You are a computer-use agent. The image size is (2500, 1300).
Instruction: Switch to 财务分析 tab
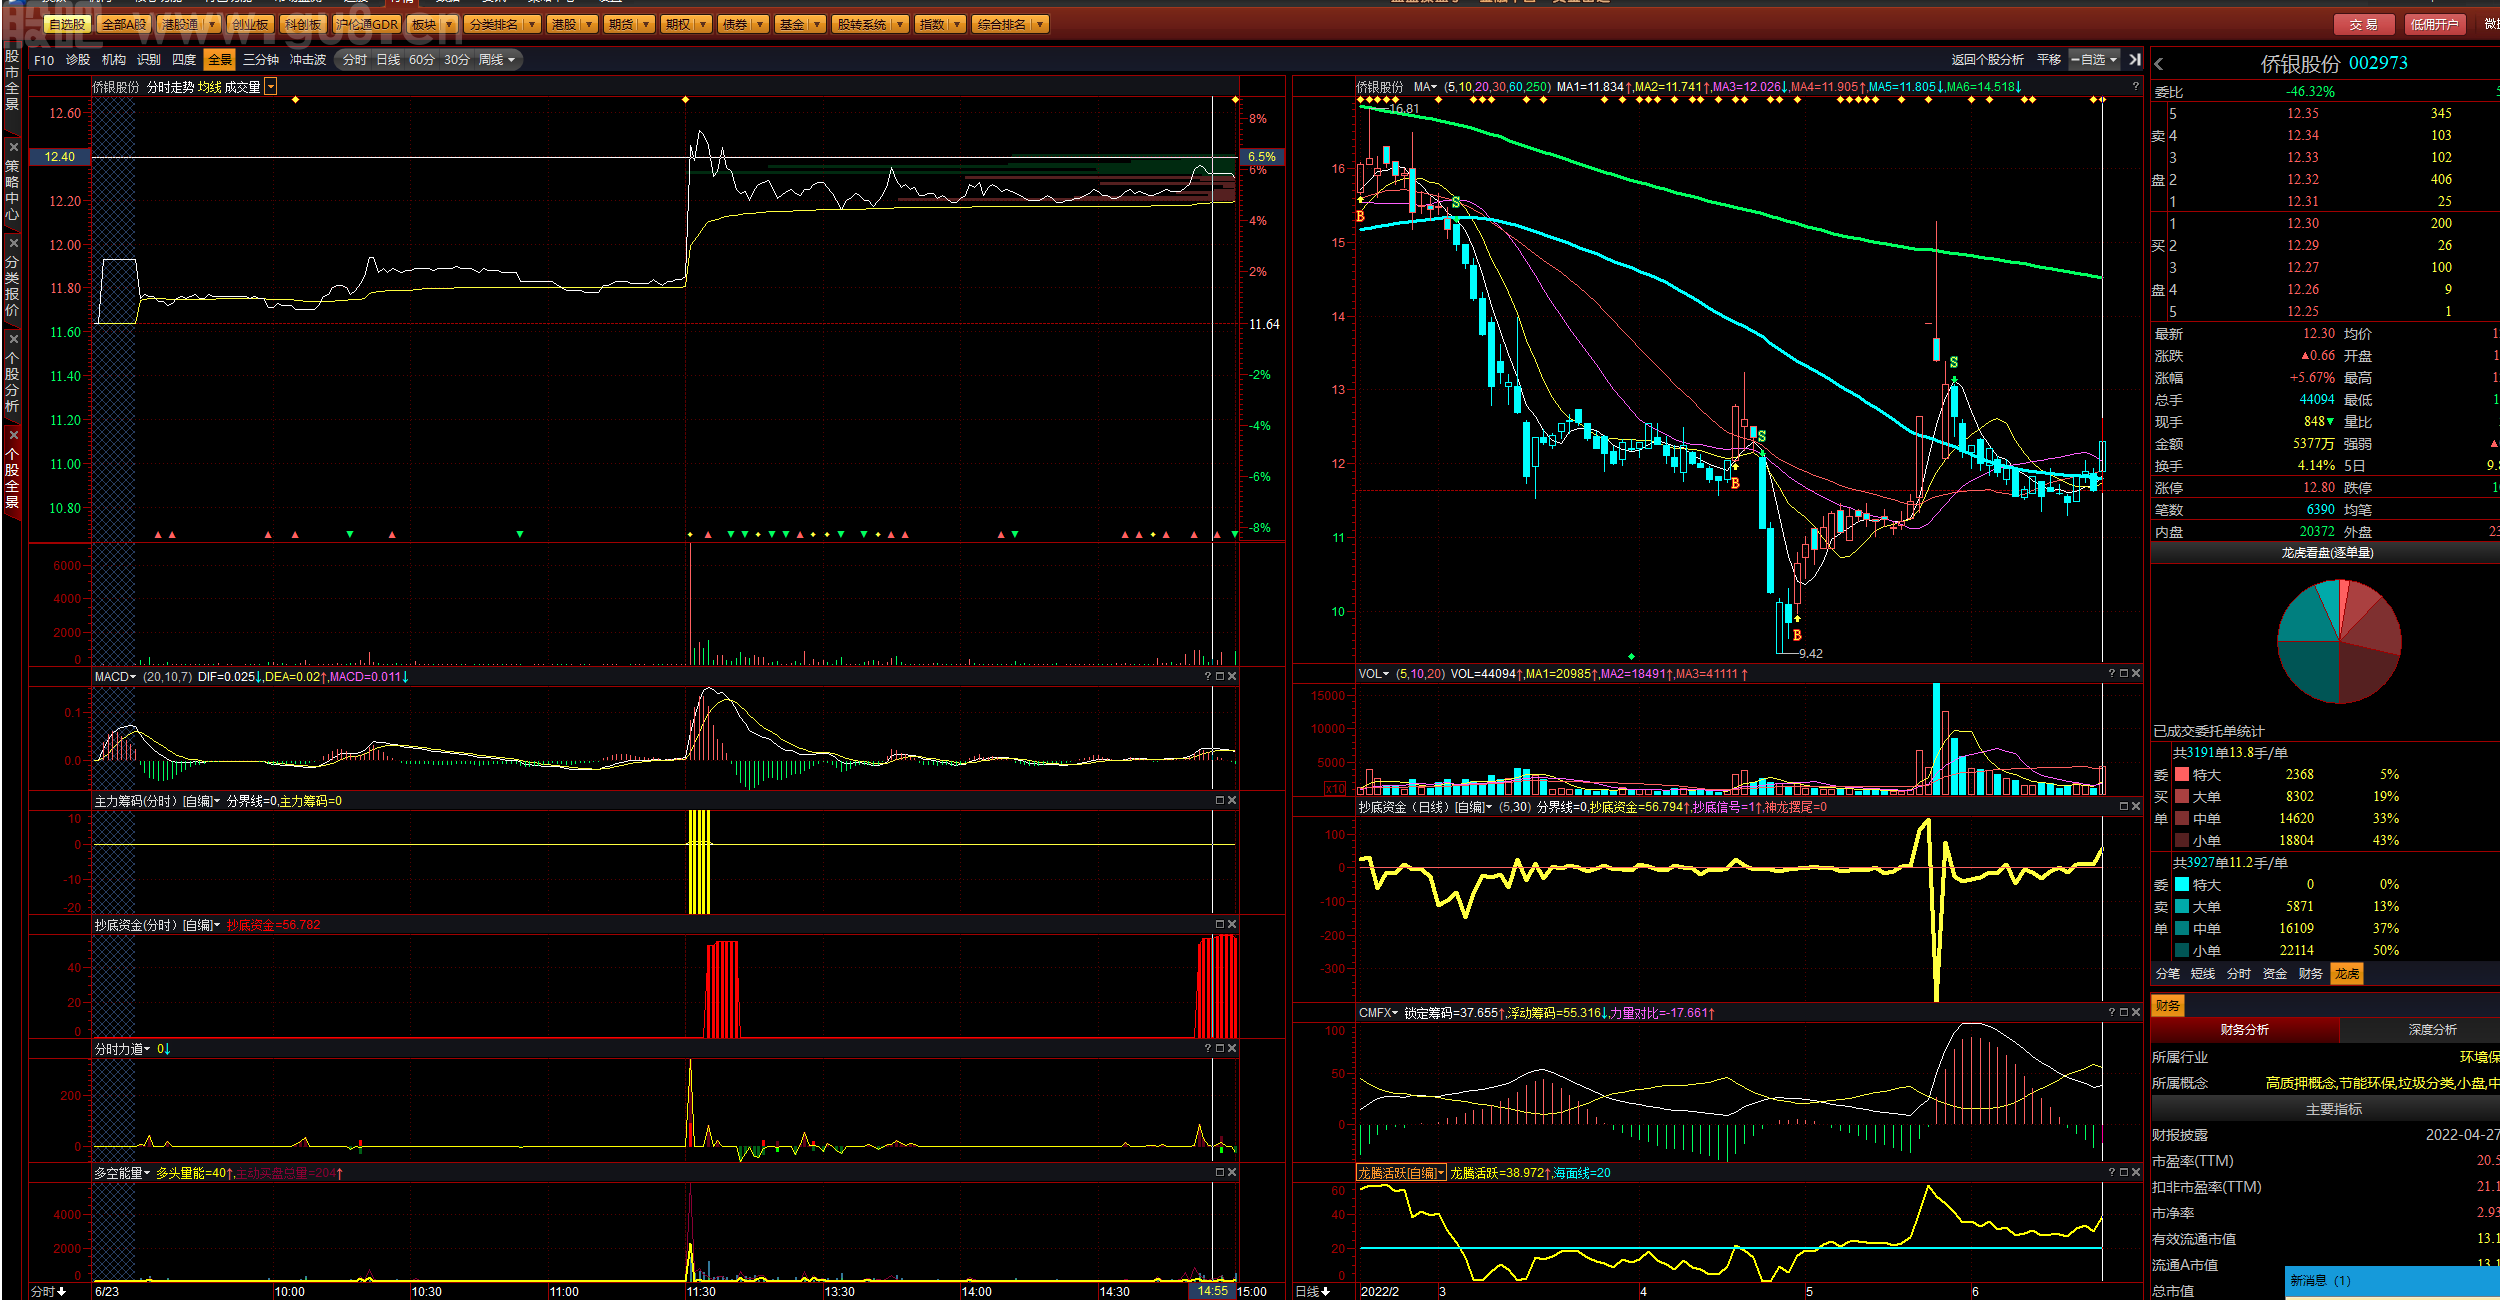click(2244, 1029)
